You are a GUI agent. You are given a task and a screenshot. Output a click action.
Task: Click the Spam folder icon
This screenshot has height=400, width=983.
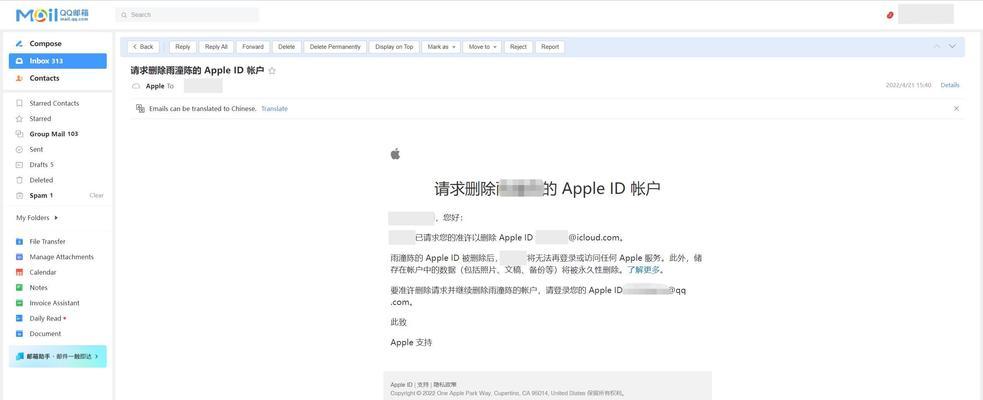tap(19, 196)
